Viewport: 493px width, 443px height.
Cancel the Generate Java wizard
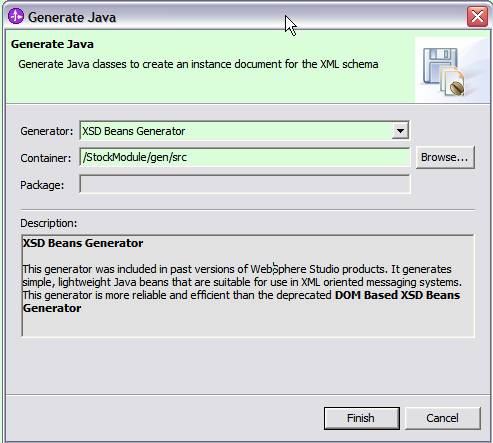pyautogui.click(x=443, y=418)
